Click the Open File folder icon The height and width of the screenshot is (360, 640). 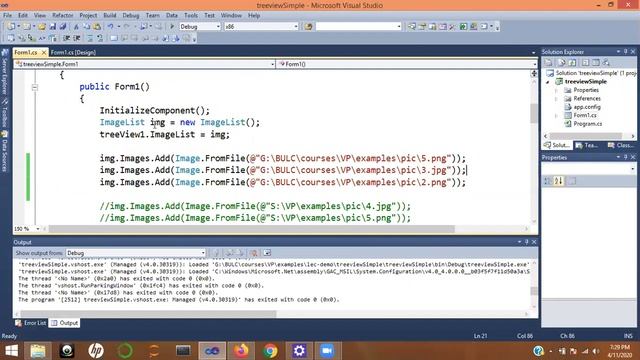42,27
